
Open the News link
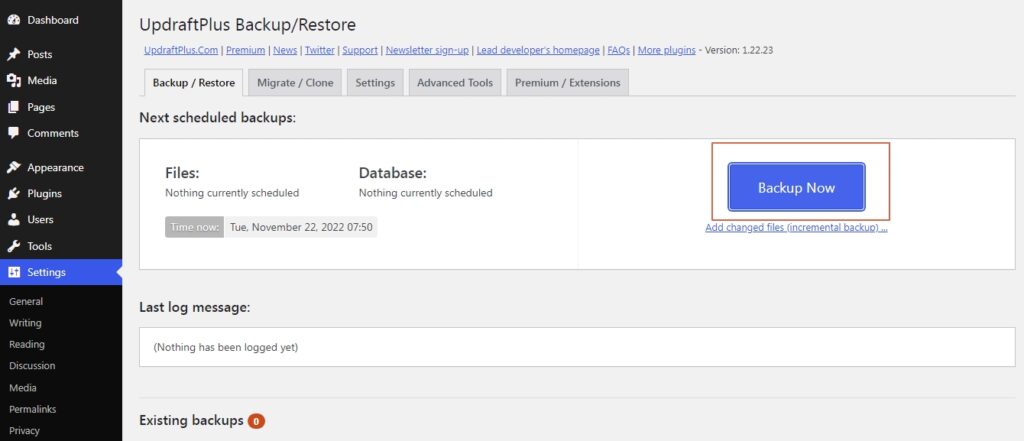(285, 50)
